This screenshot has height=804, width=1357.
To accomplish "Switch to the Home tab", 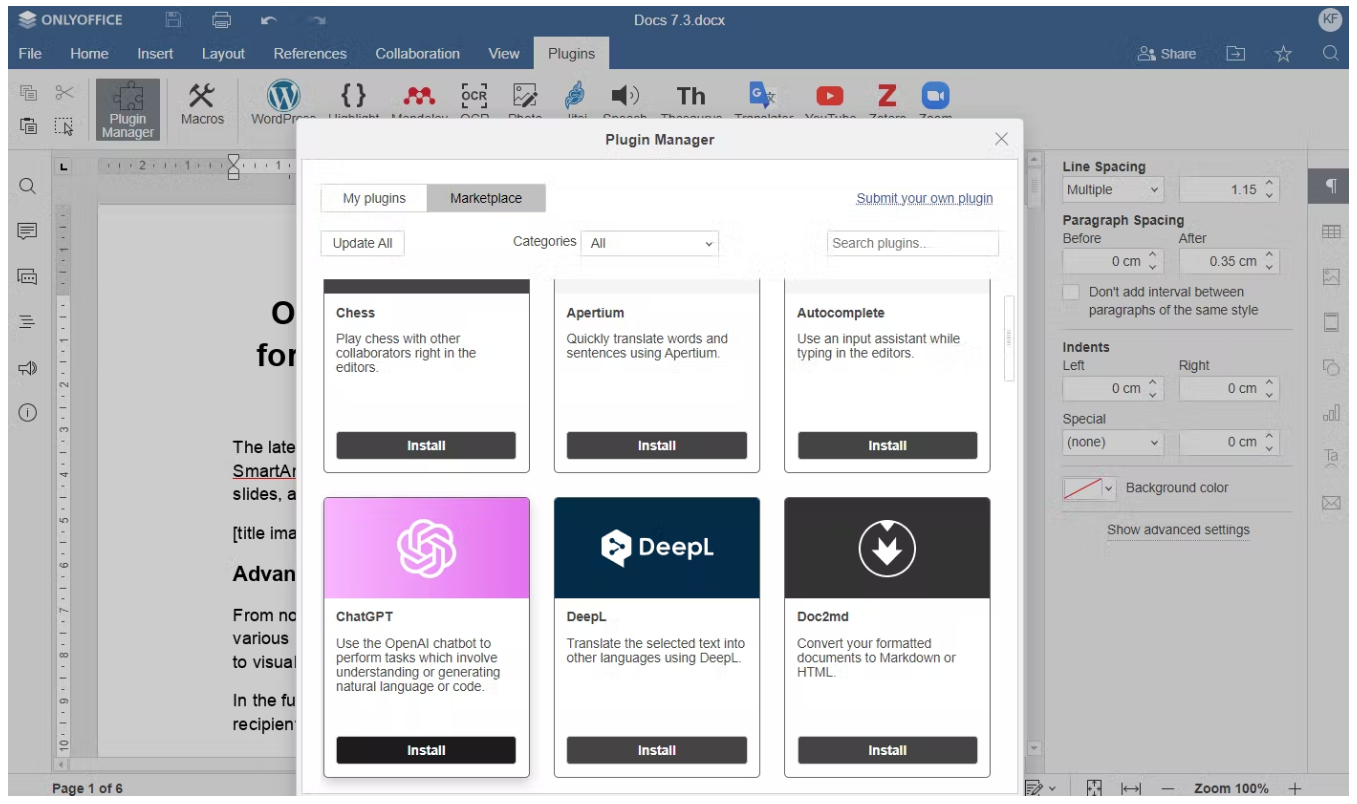I will click(89, 54).
